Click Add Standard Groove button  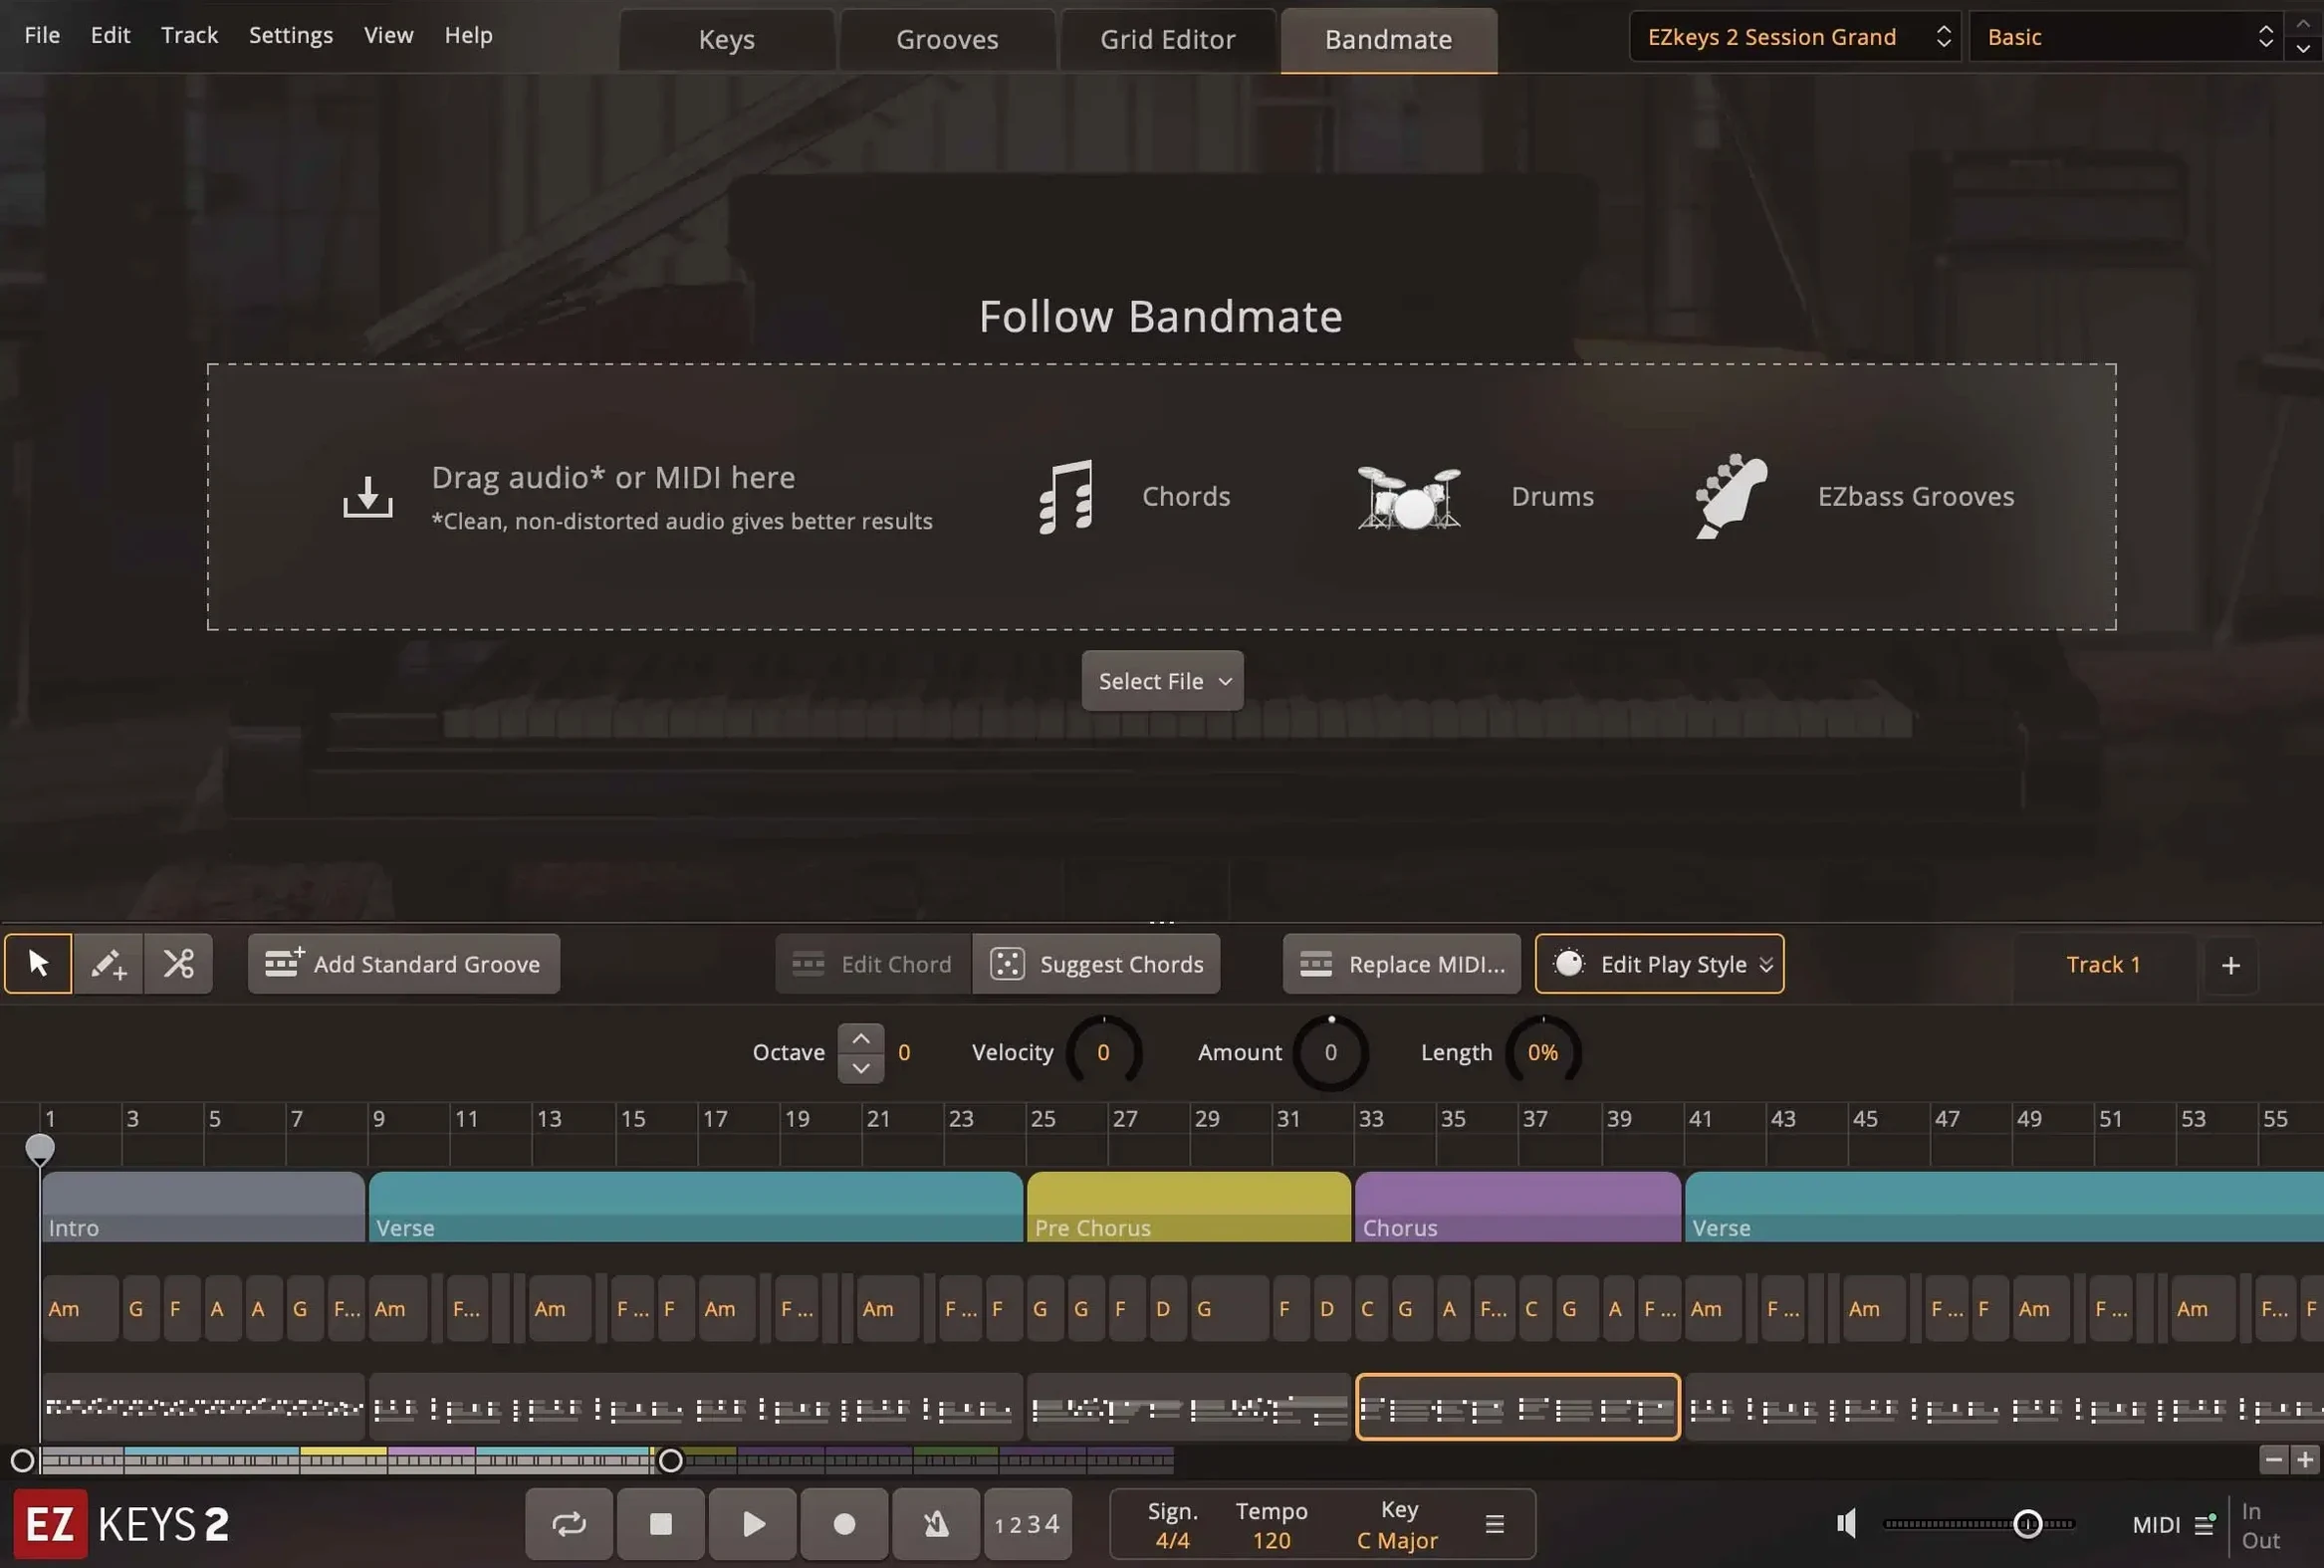click(x=404, y=964)
